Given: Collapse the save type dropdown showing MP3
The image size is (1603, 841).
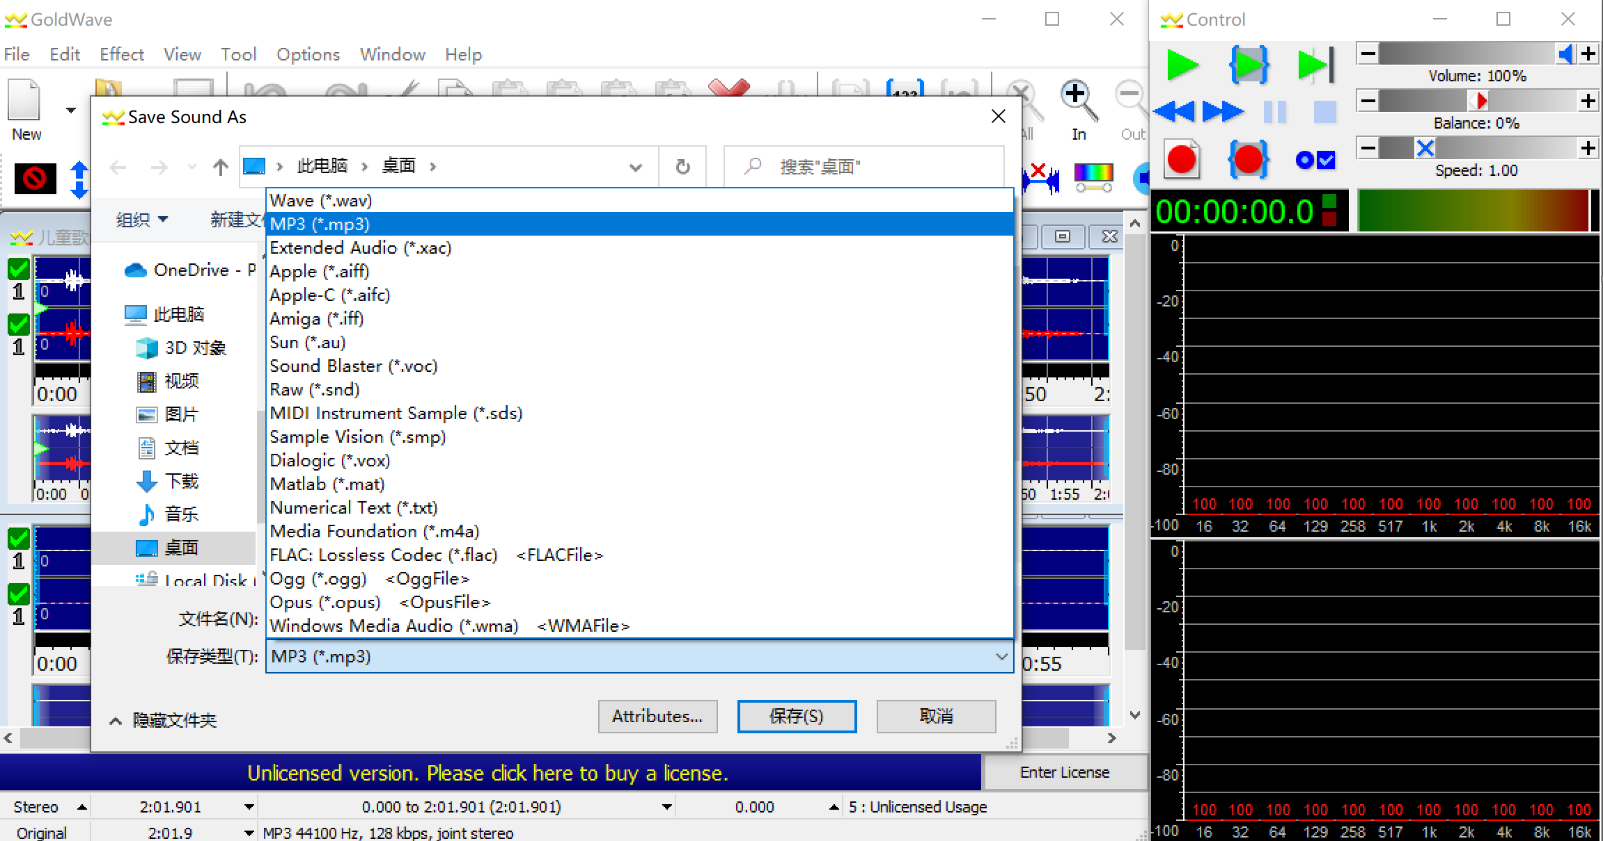Looking at the screenshot, I should tap(1001, 657).
